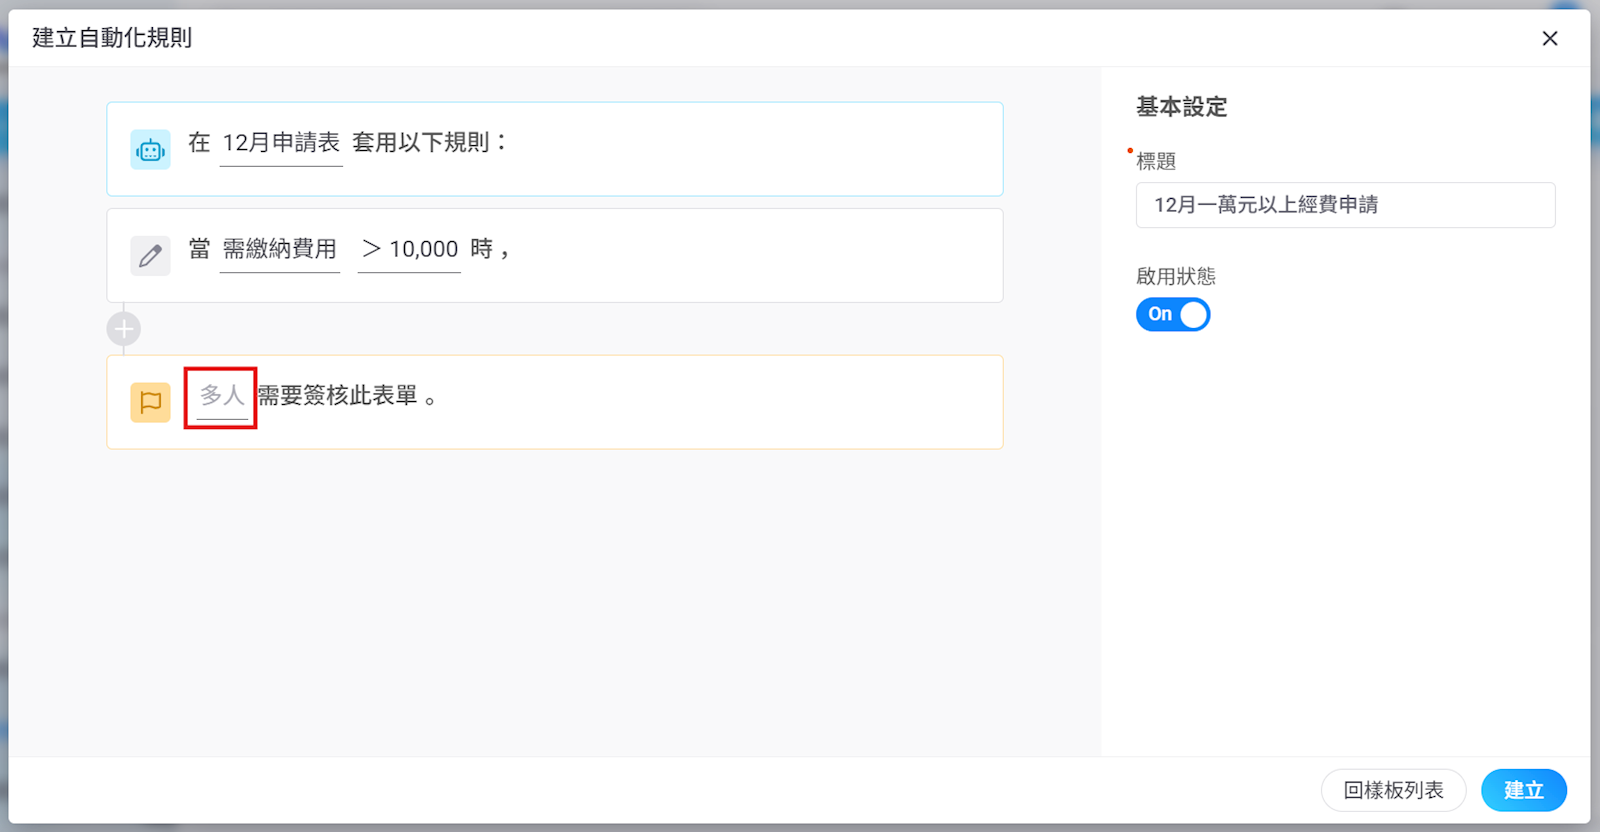
Task: Open the 12月申請表 sheet selector
Action: 281,143
